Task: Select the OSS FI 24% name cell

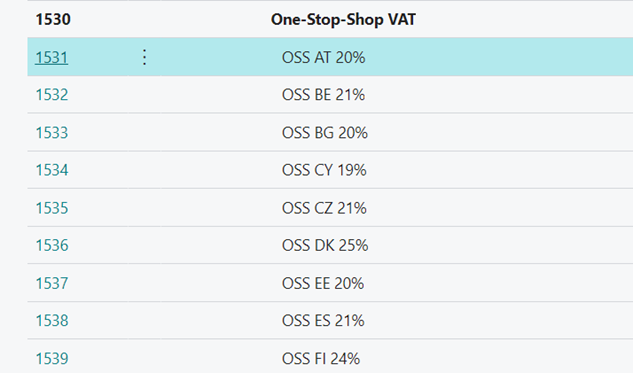Action: (x=321, y=358)
